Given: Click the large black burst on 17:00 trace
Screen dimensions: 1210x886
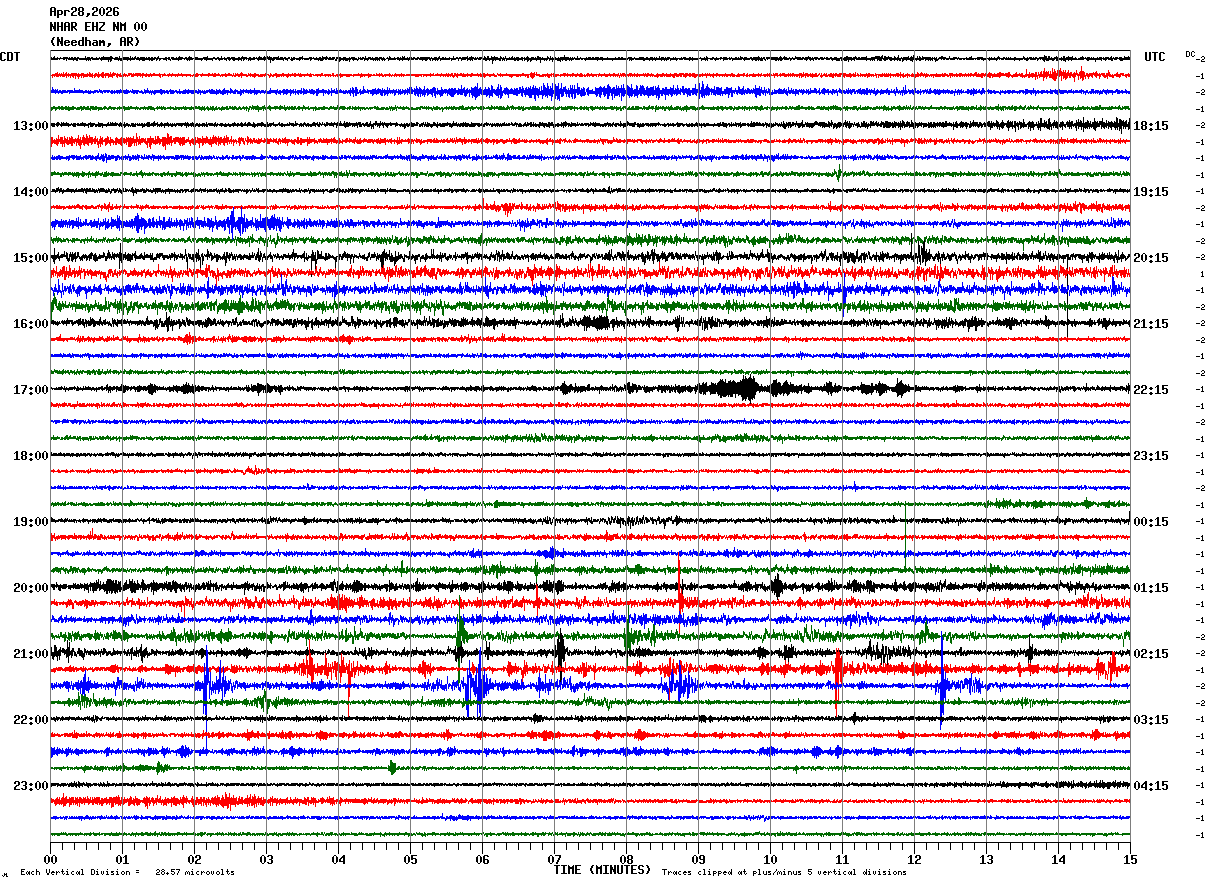Looking at the screenshot, I should pos(740,389).
